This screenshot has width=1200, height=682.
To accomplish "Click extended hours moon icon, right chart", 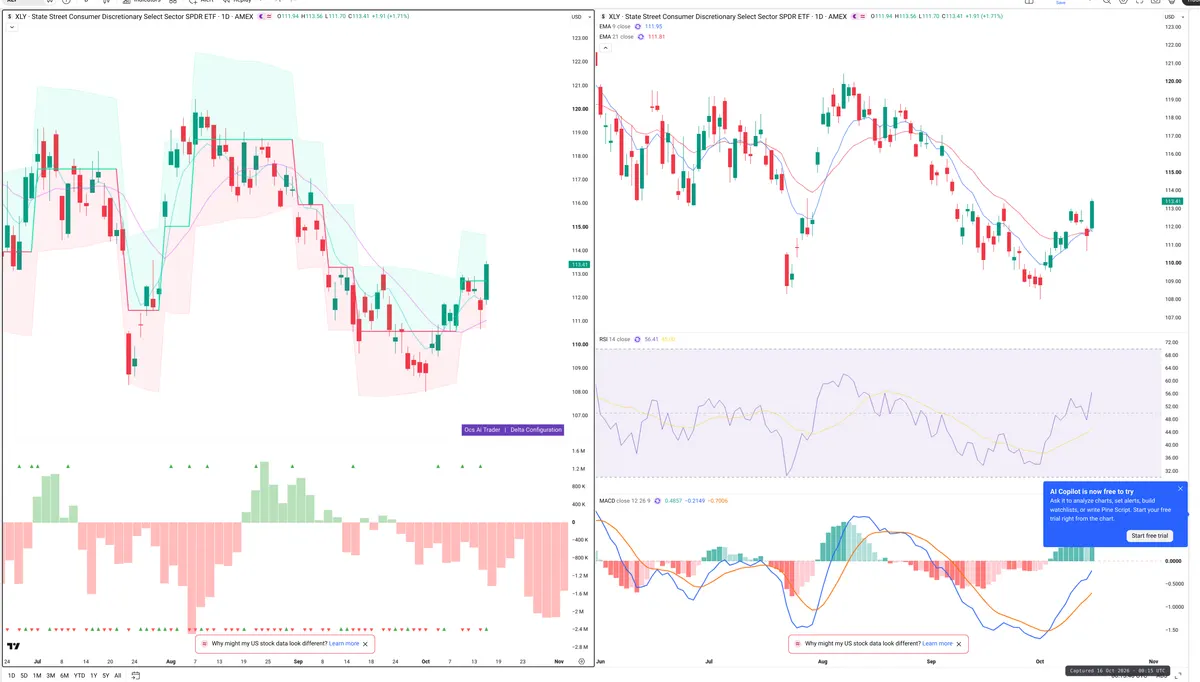I will pos(854,17).
